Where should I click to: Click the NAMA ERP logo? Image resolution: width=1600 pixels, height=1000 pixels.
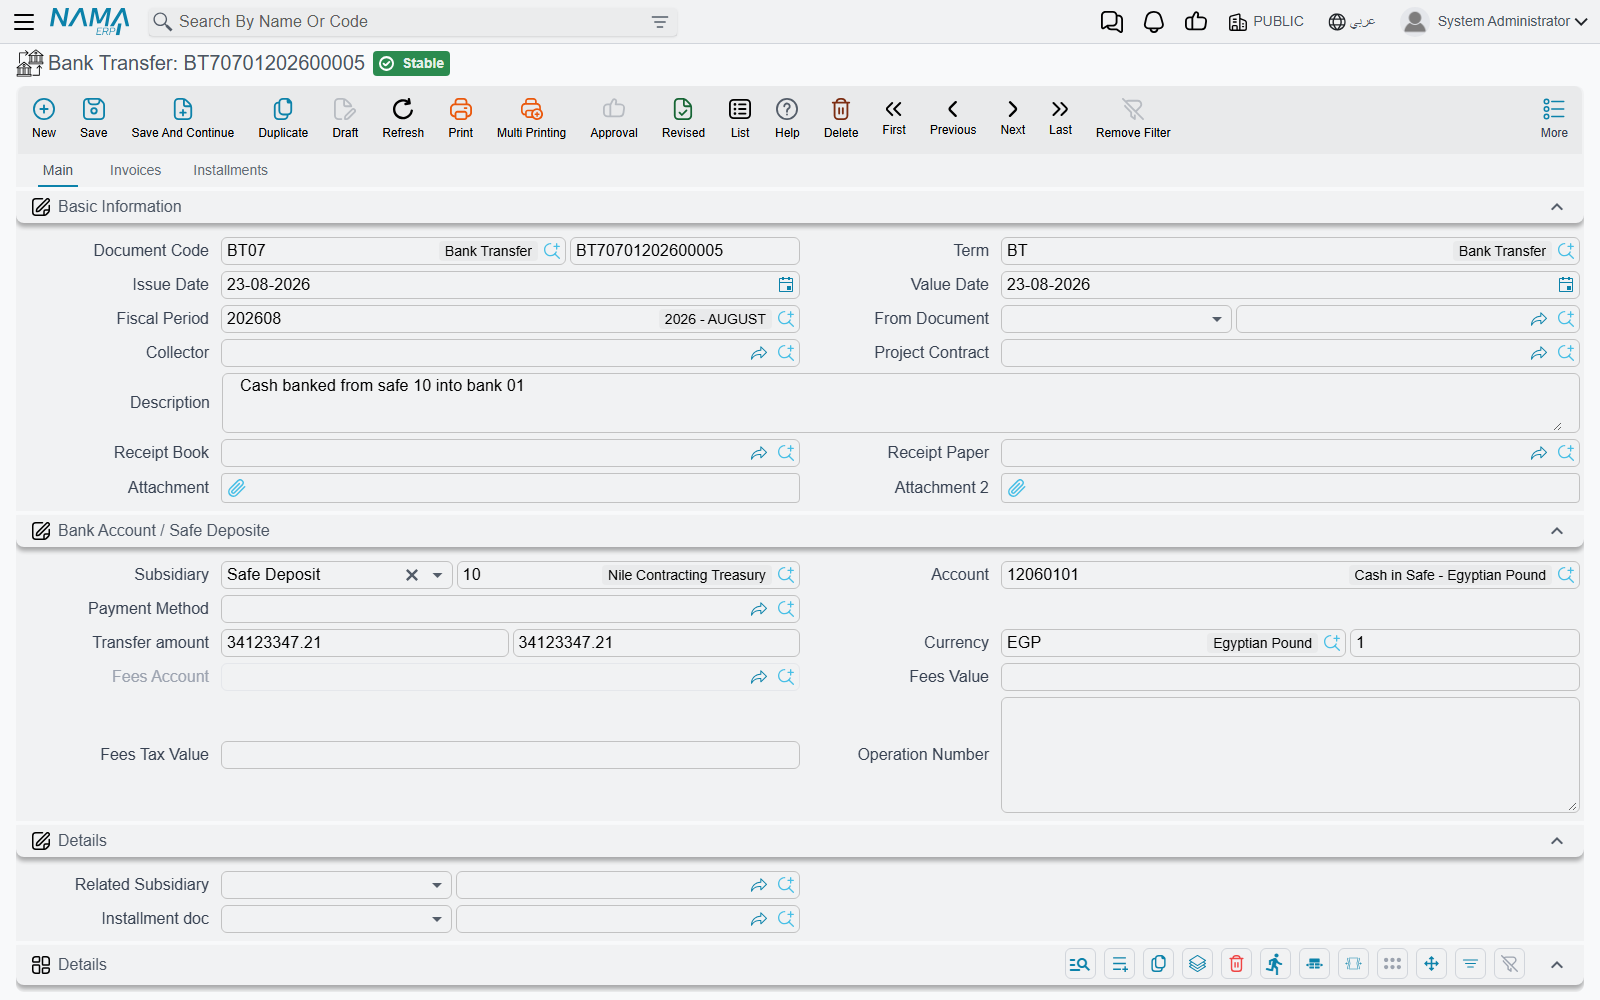[90, 21]
